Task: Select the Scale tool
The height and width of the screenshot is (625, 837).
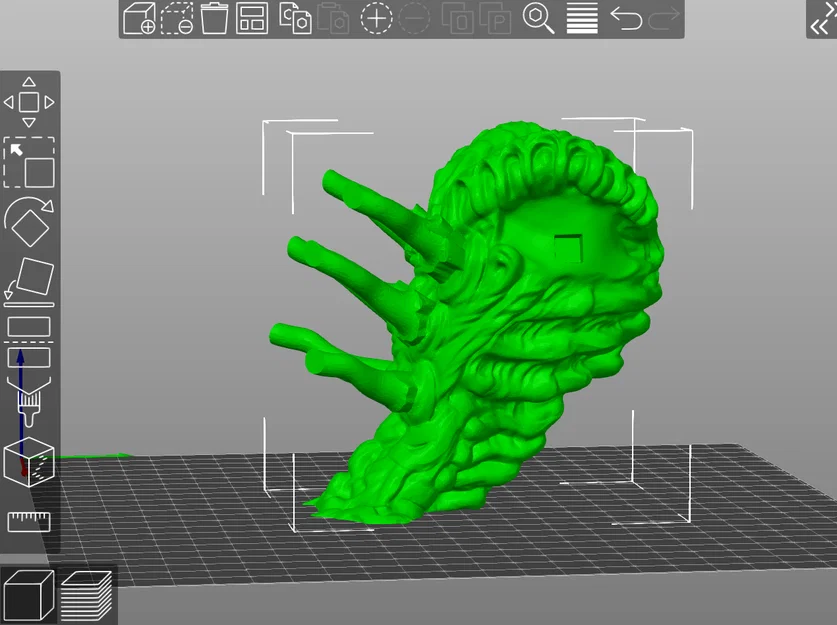Action: pos(29,162)
